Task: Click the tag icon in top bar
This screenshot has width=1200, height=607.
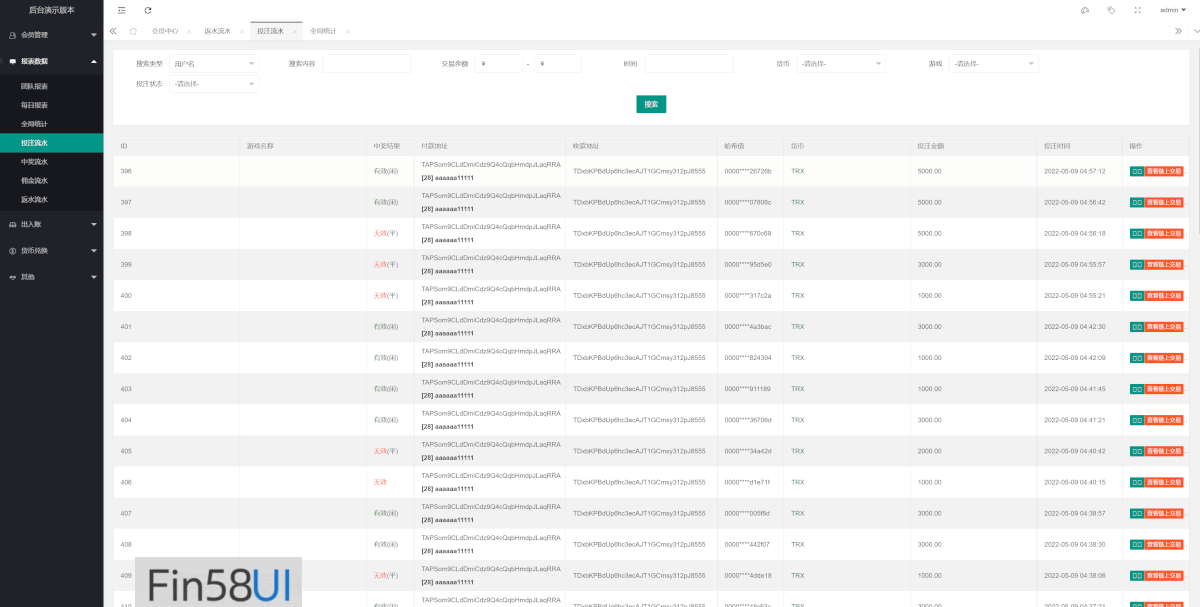Action: tap(1111, 10)
